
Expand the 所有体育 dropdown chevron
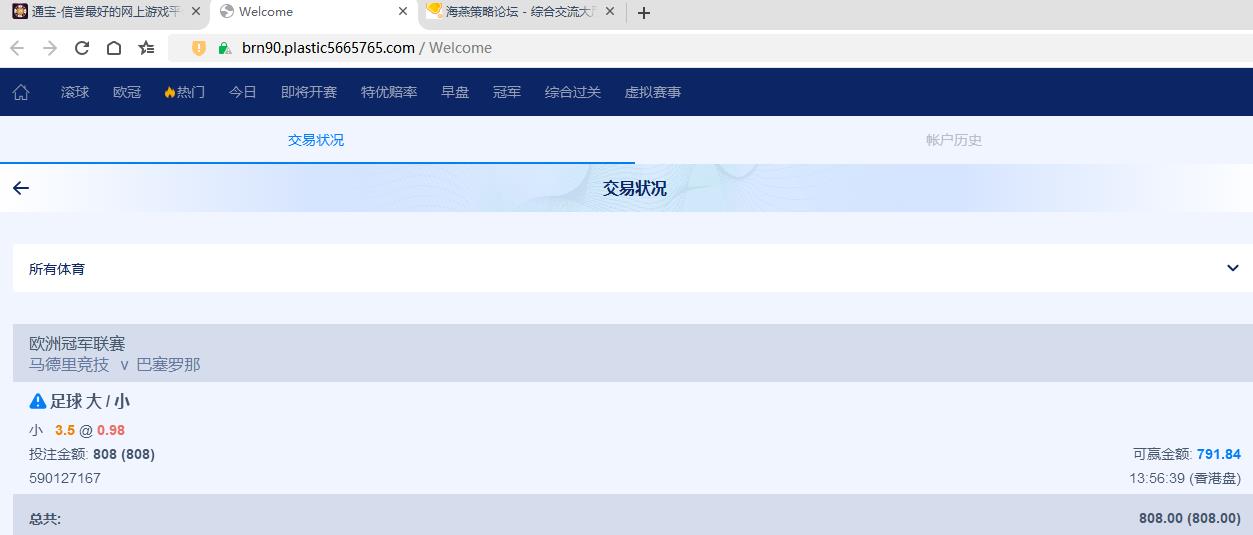tap(1232, 268)
